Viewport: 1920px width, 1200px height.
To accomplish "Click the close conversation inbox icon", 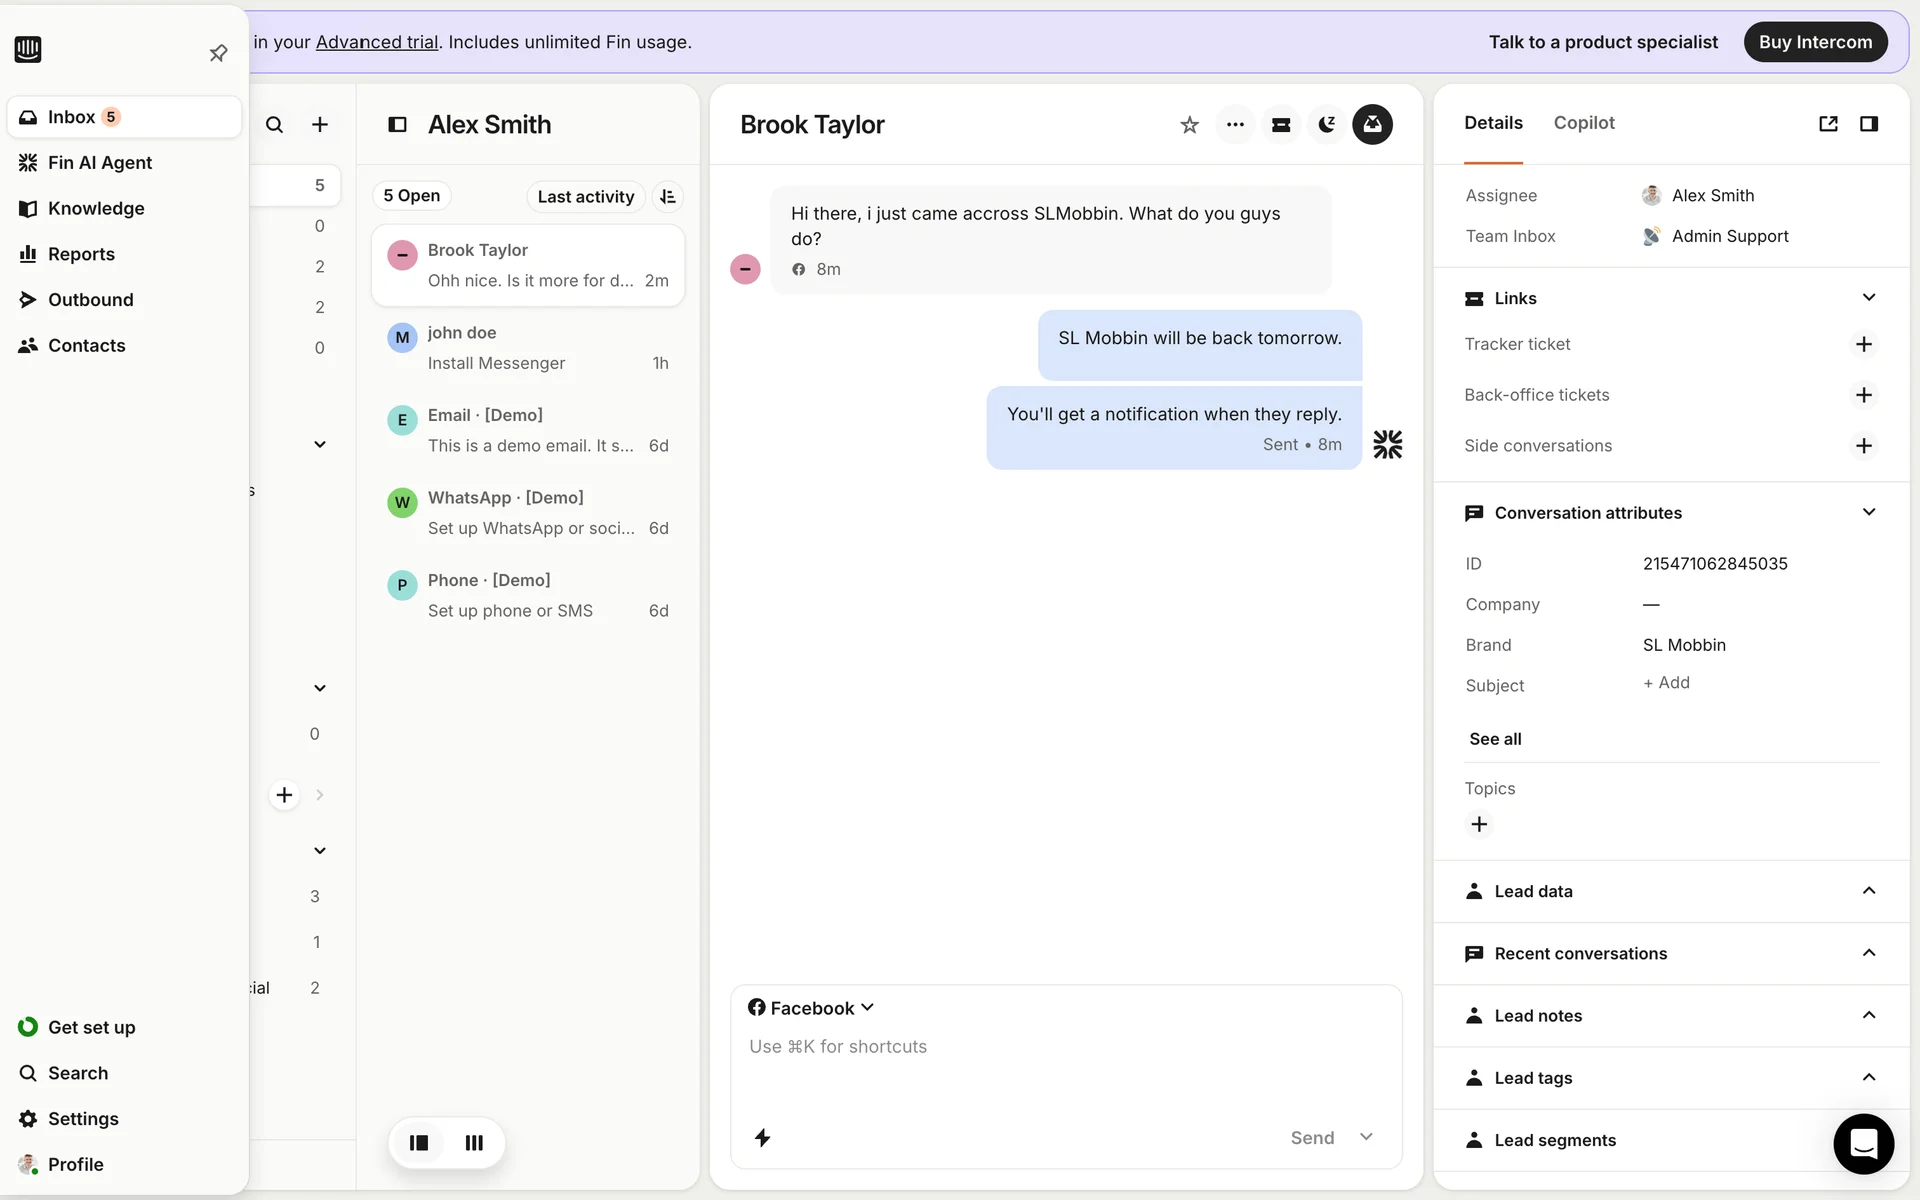I will [1372, 125].
